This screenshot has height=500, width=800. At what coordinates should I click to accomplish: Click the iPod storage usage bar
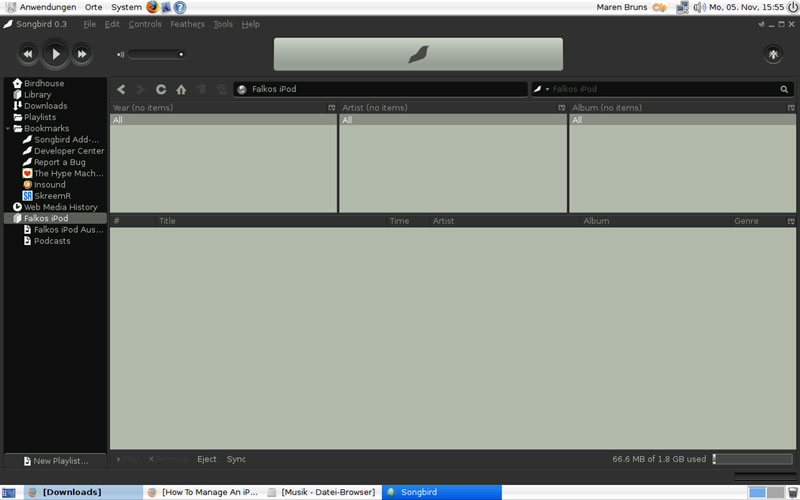tap(753, 459)
